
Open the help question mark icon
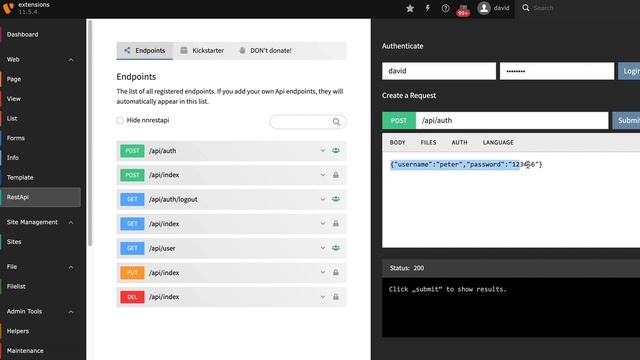point(445,8)
